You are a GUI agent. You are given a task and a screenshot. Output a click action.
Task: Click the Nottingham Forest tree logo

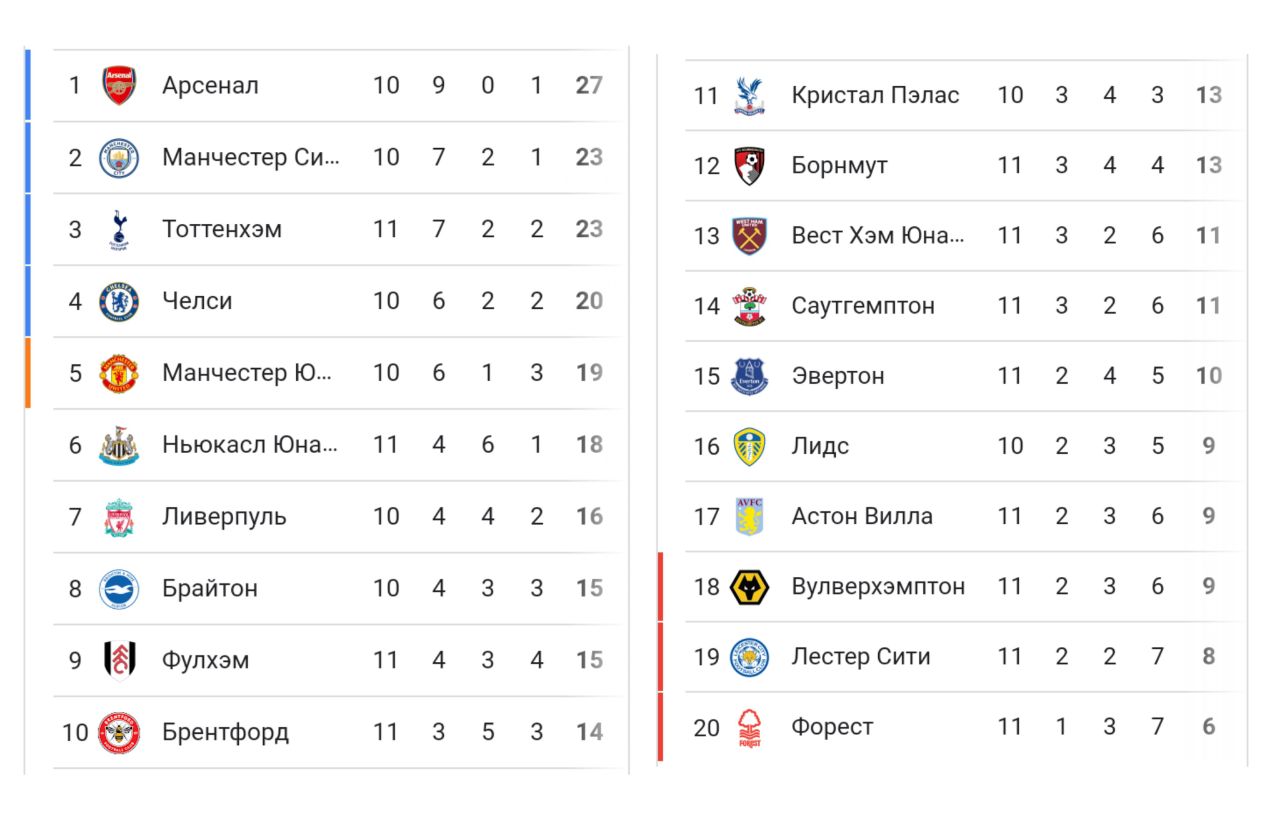(749, 728)
